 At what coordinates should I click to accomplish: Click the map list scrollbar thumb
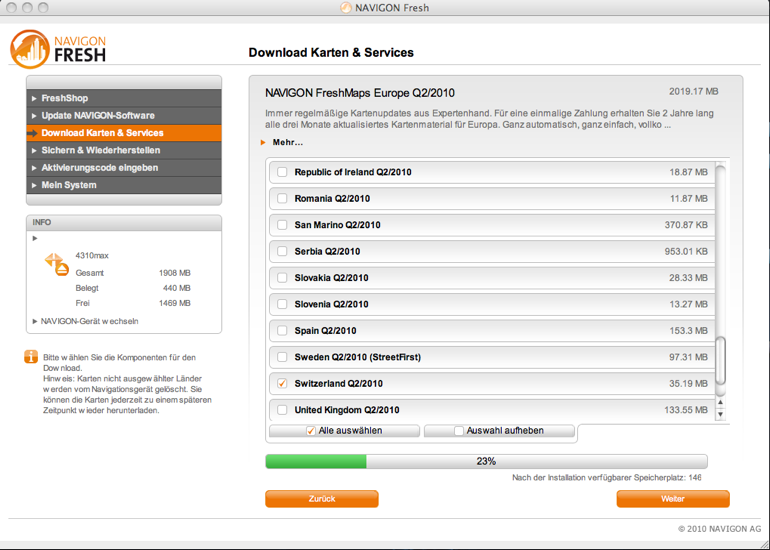pyautogui.click(x=720, y=361)
